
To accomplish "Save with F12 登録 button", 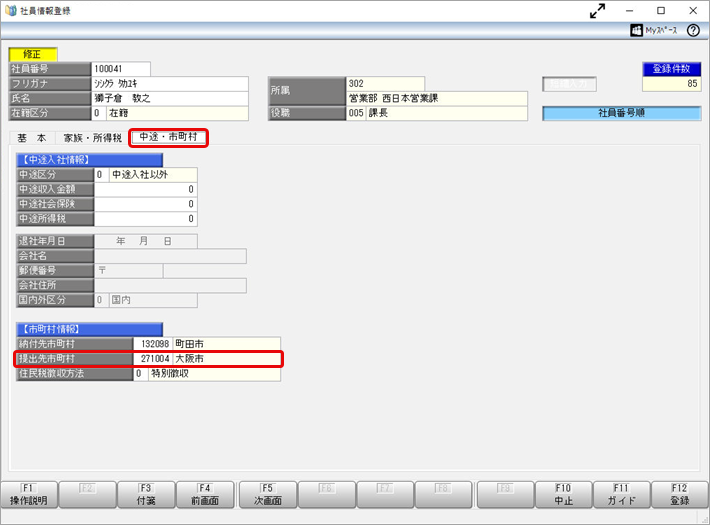I will 679,495.
